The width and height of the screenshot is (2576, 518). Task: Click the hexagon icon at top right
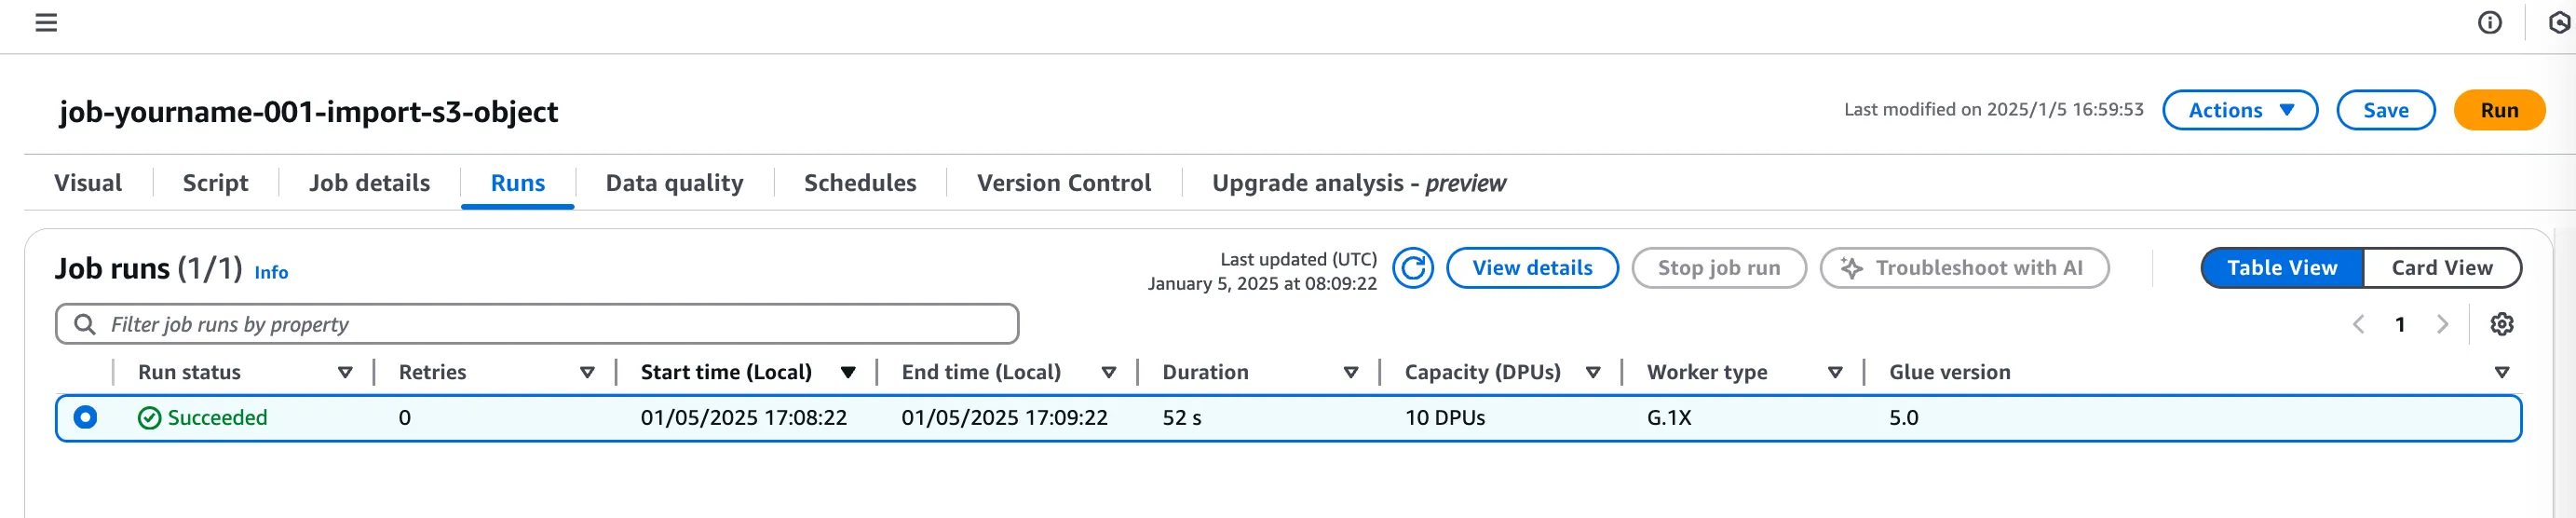pos(2559,22)
